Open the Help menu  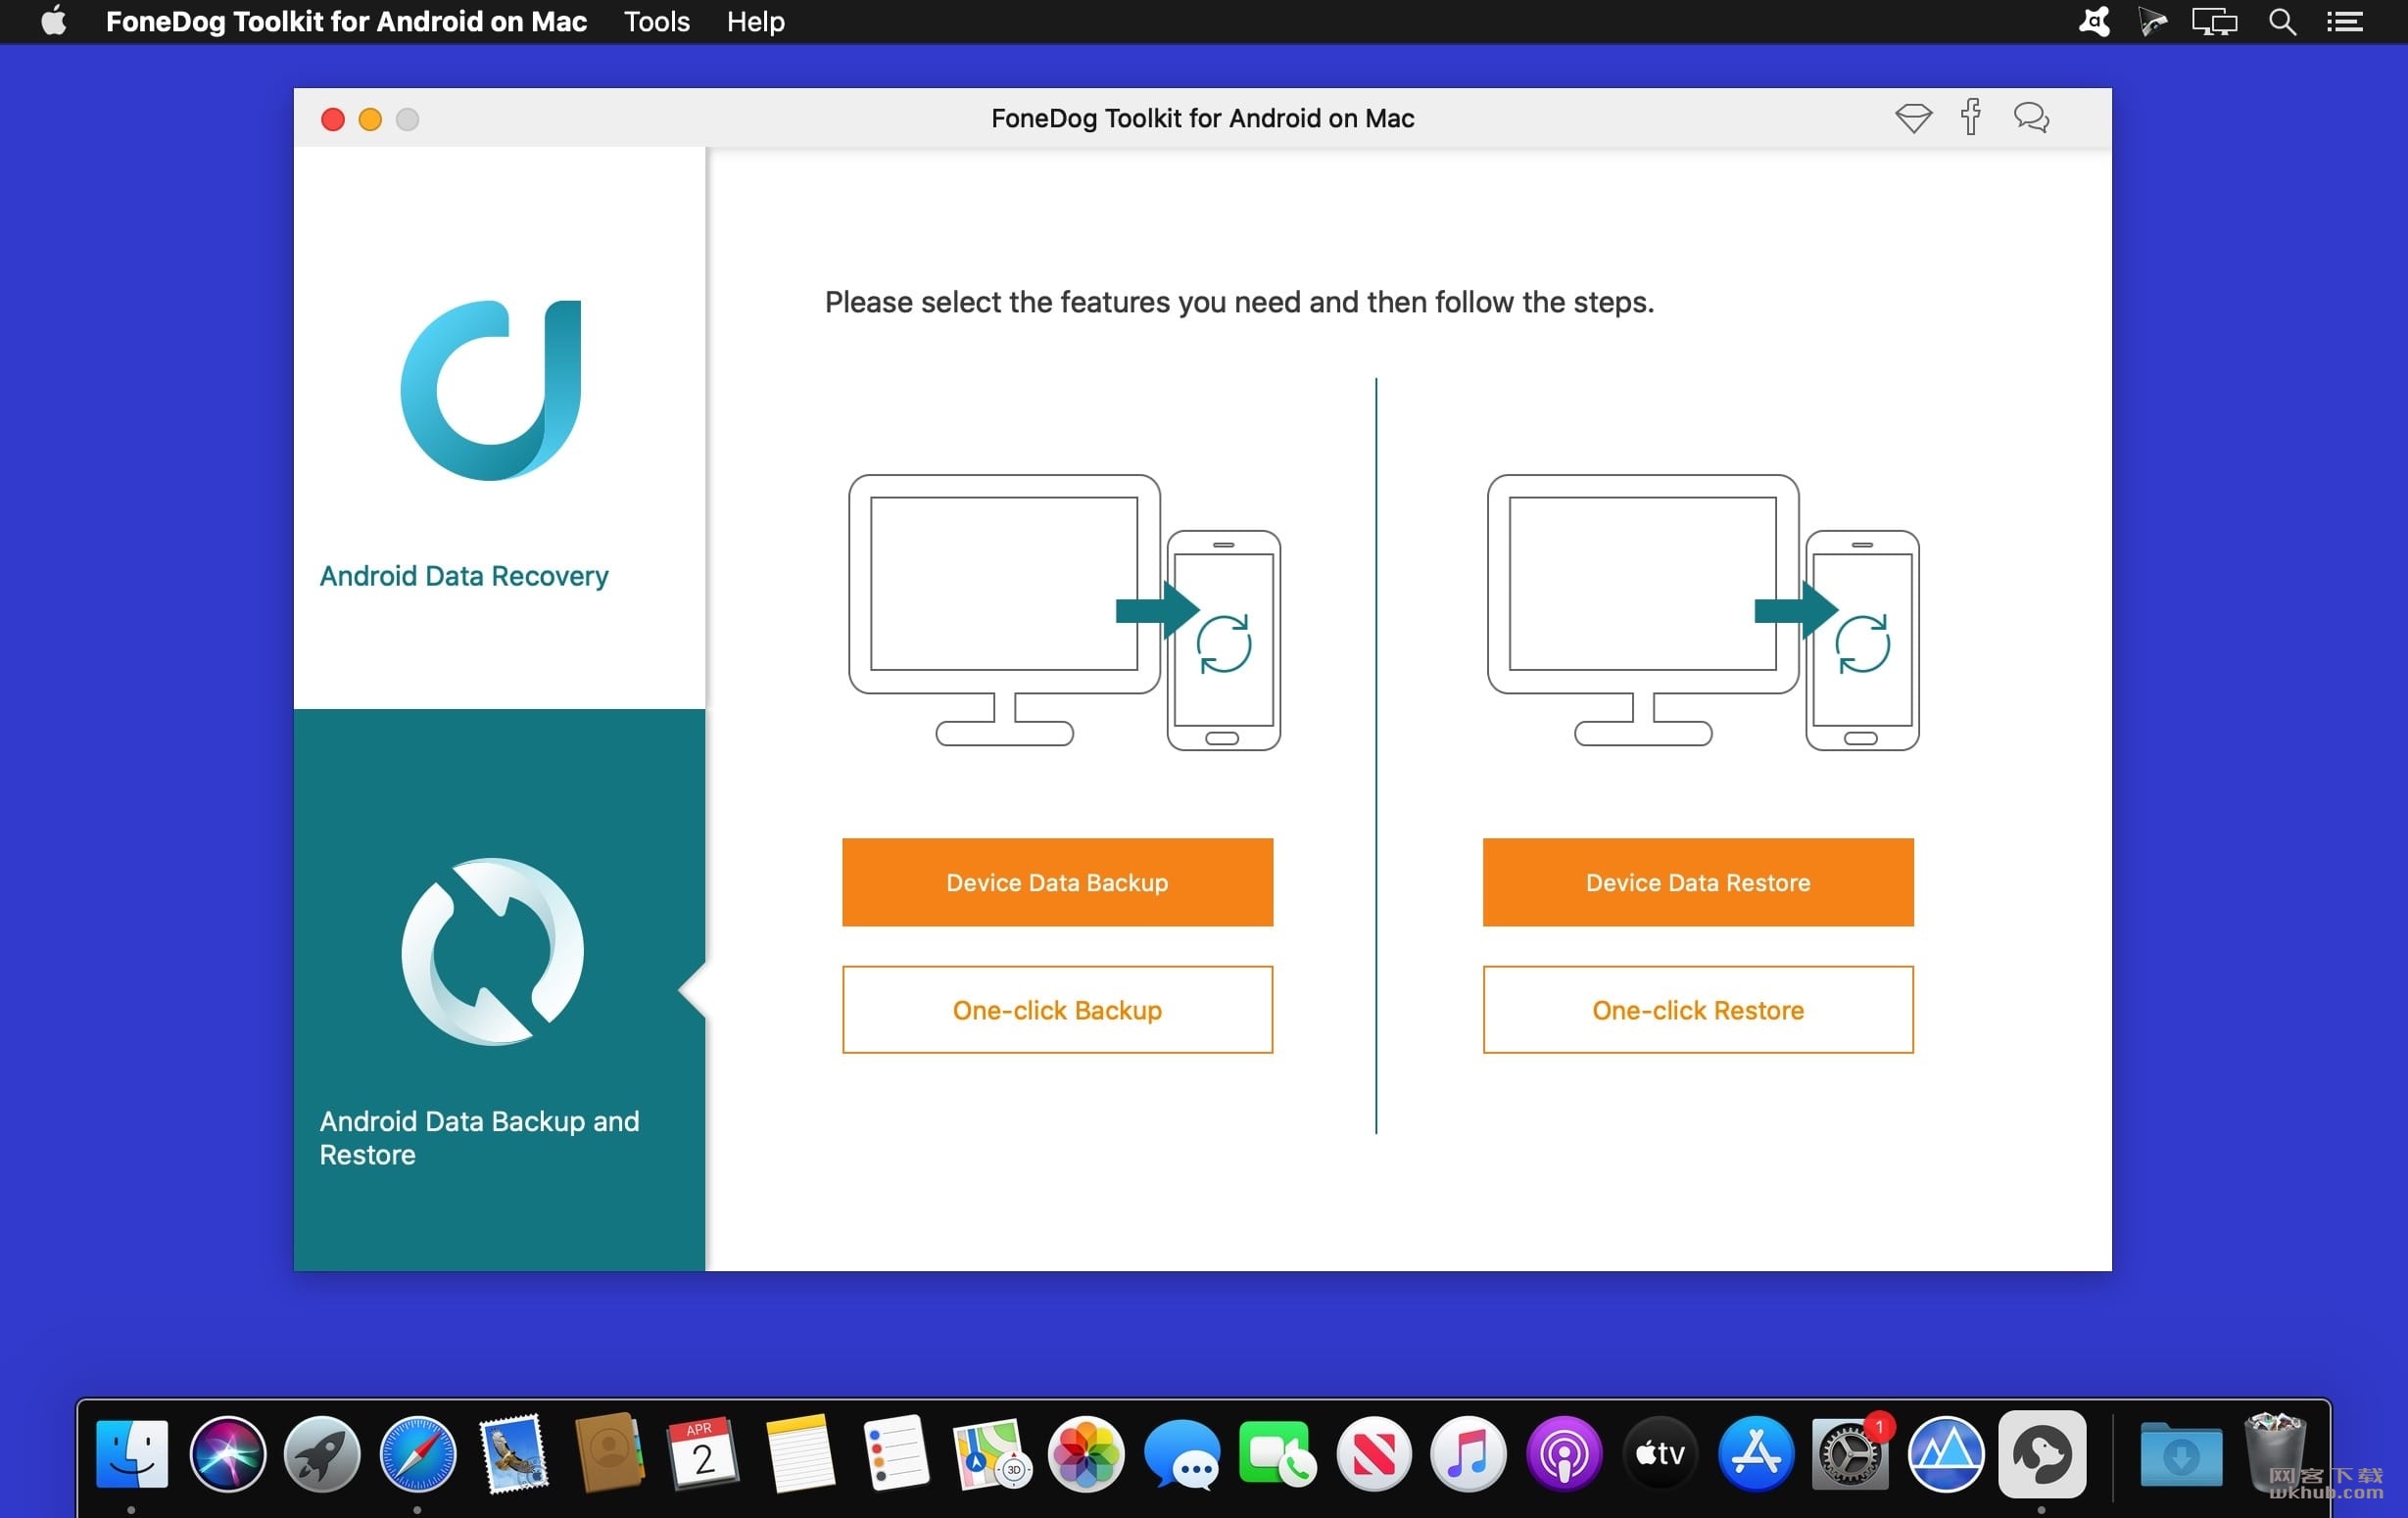(x=755, y=22)
